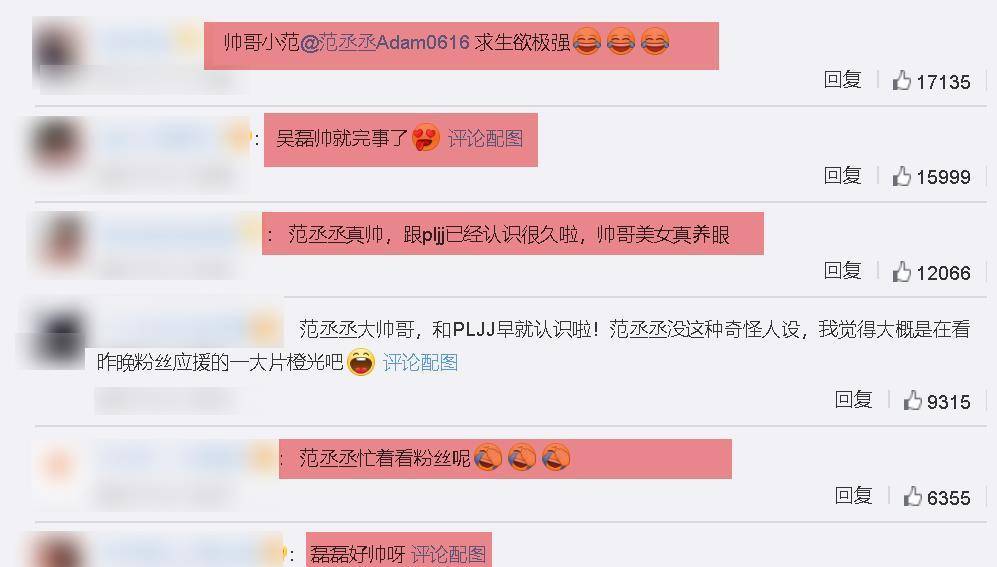Viewport: 997px width, 567px height.
Task: Open @范丞丞Adam0616 mention link
Action: coord(384,43)
